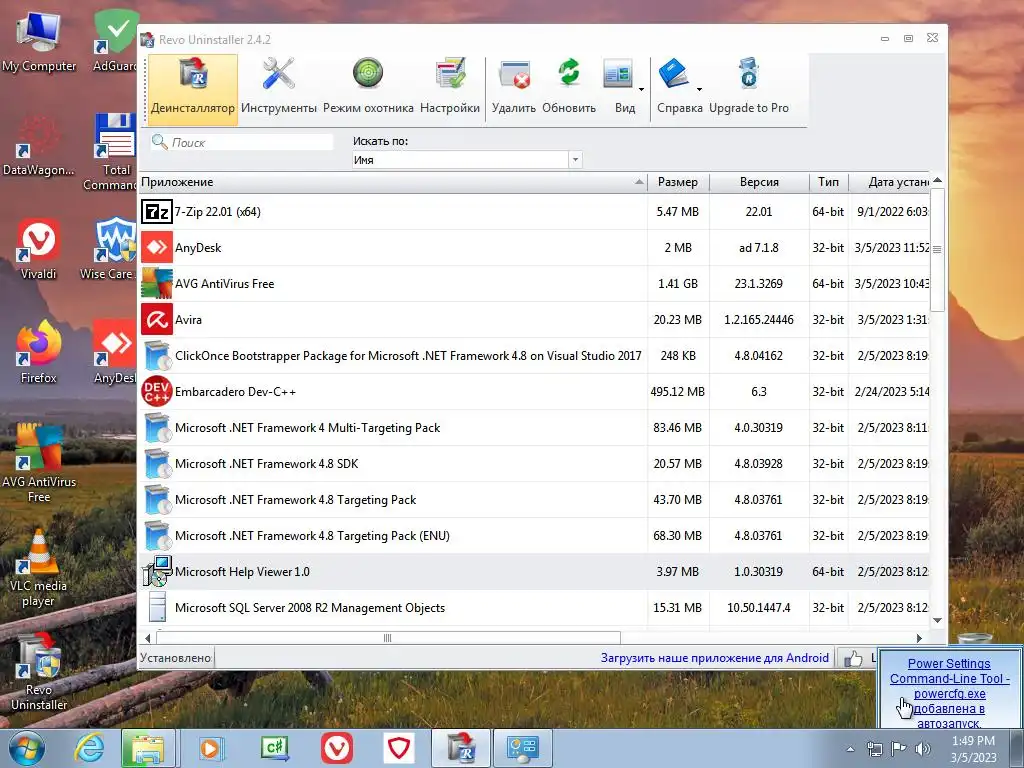The height and width of the screenshot is (768, 1024).
Task: Open the Деинсталлятор toolbar section
Action: click(193, 88)
